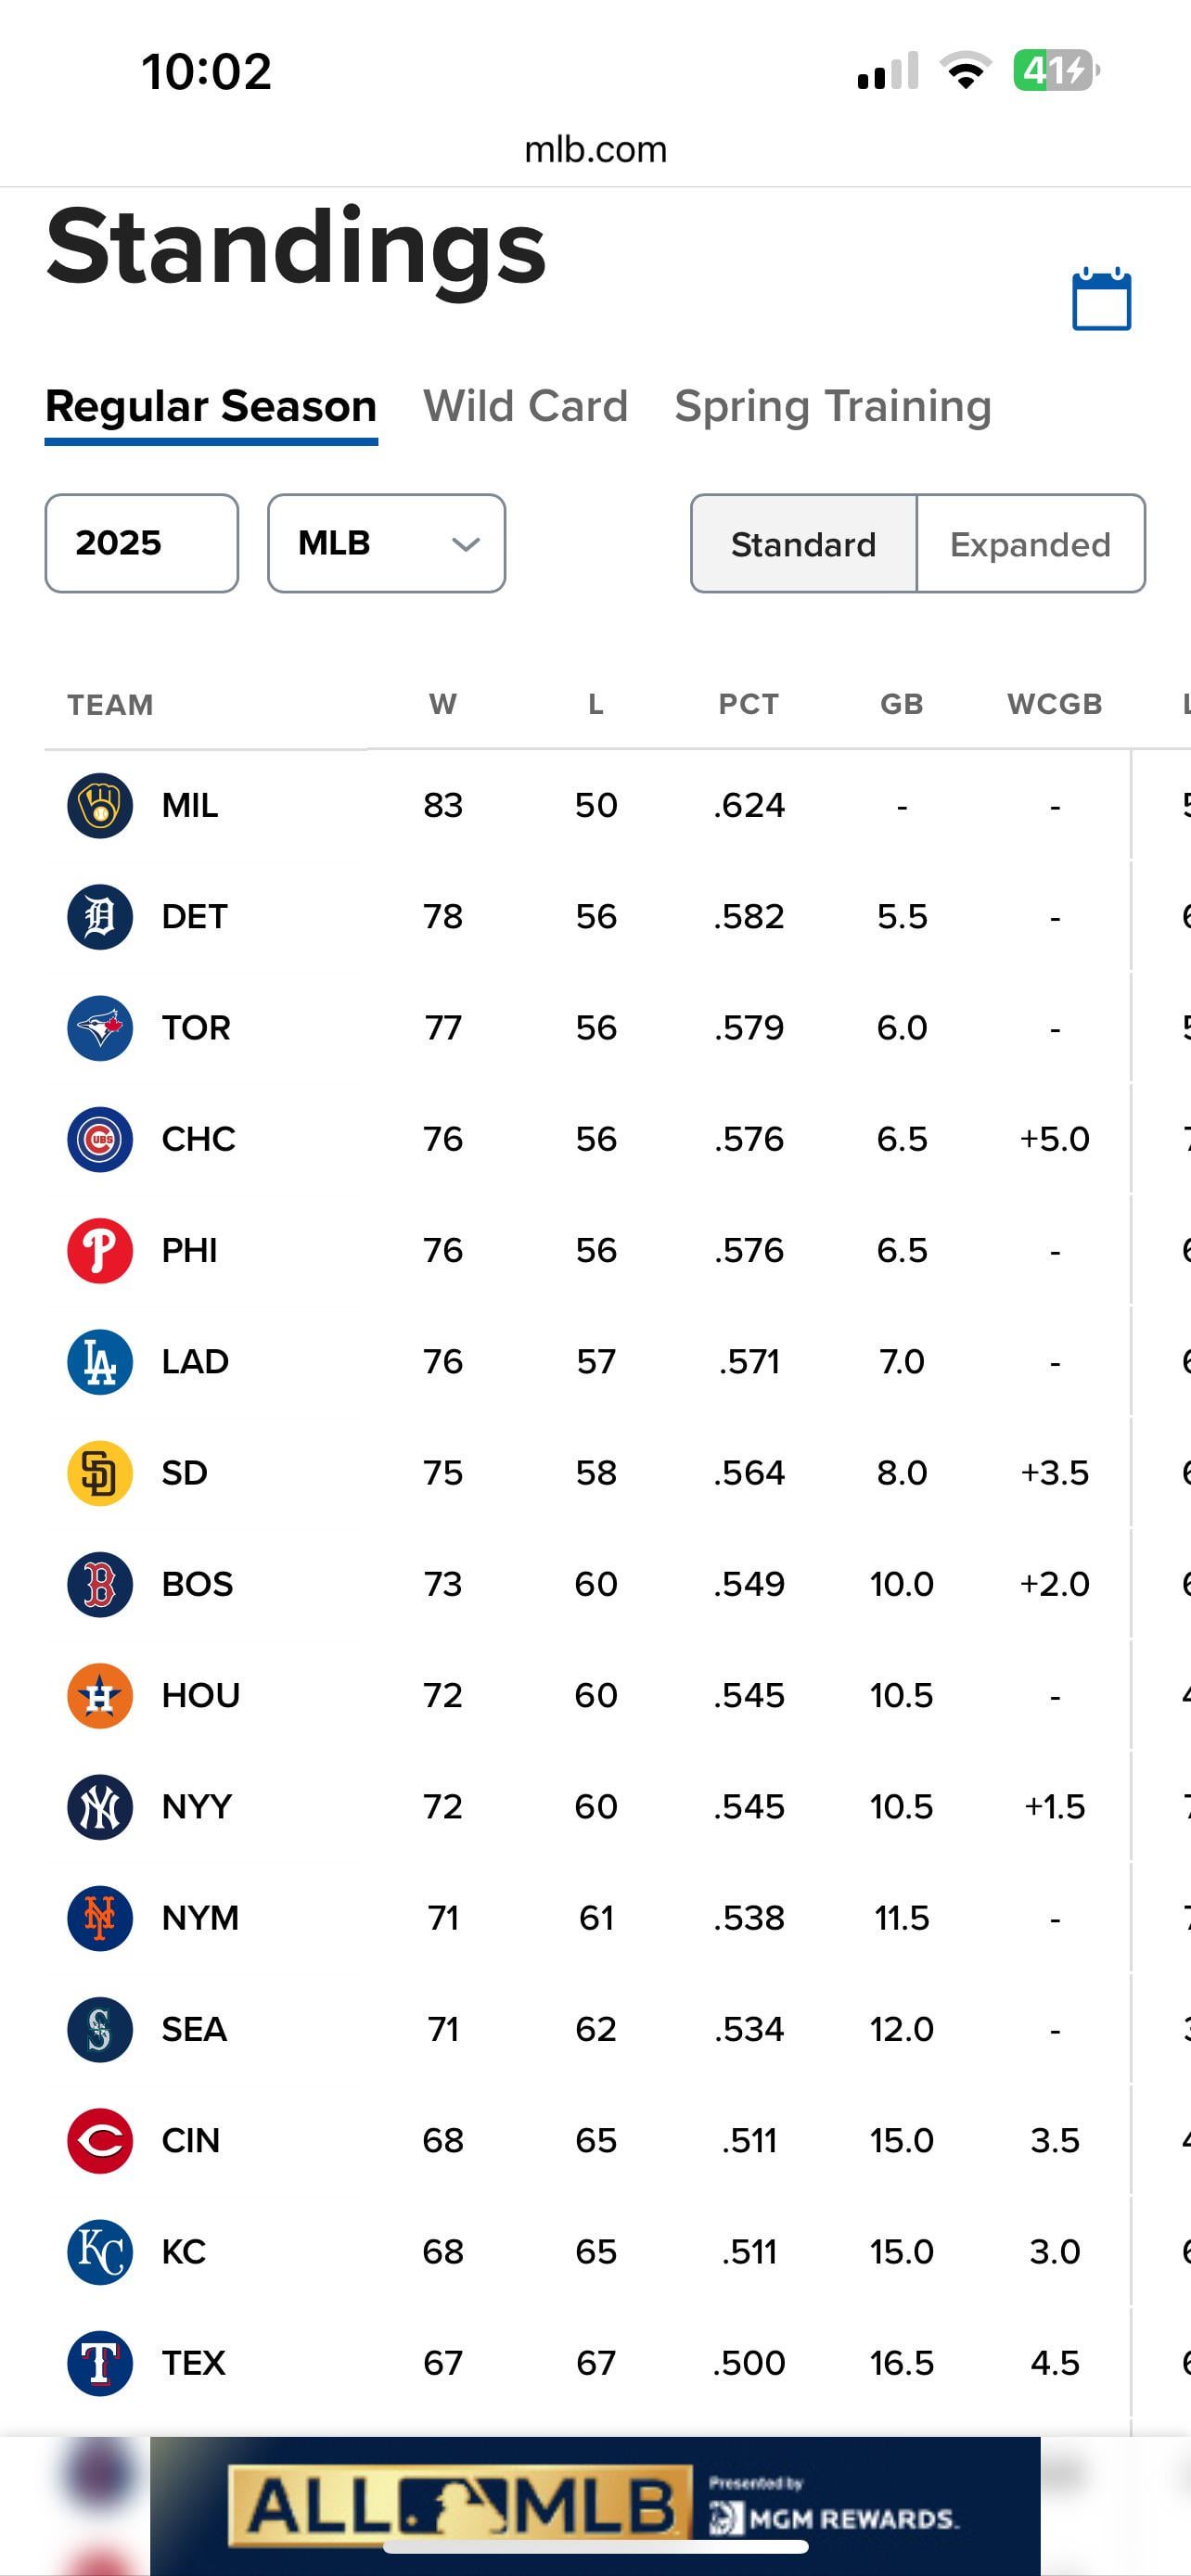Open the NYY team link
The height and width of the screenshot is (2576, 1191).
pos(196,1807)
